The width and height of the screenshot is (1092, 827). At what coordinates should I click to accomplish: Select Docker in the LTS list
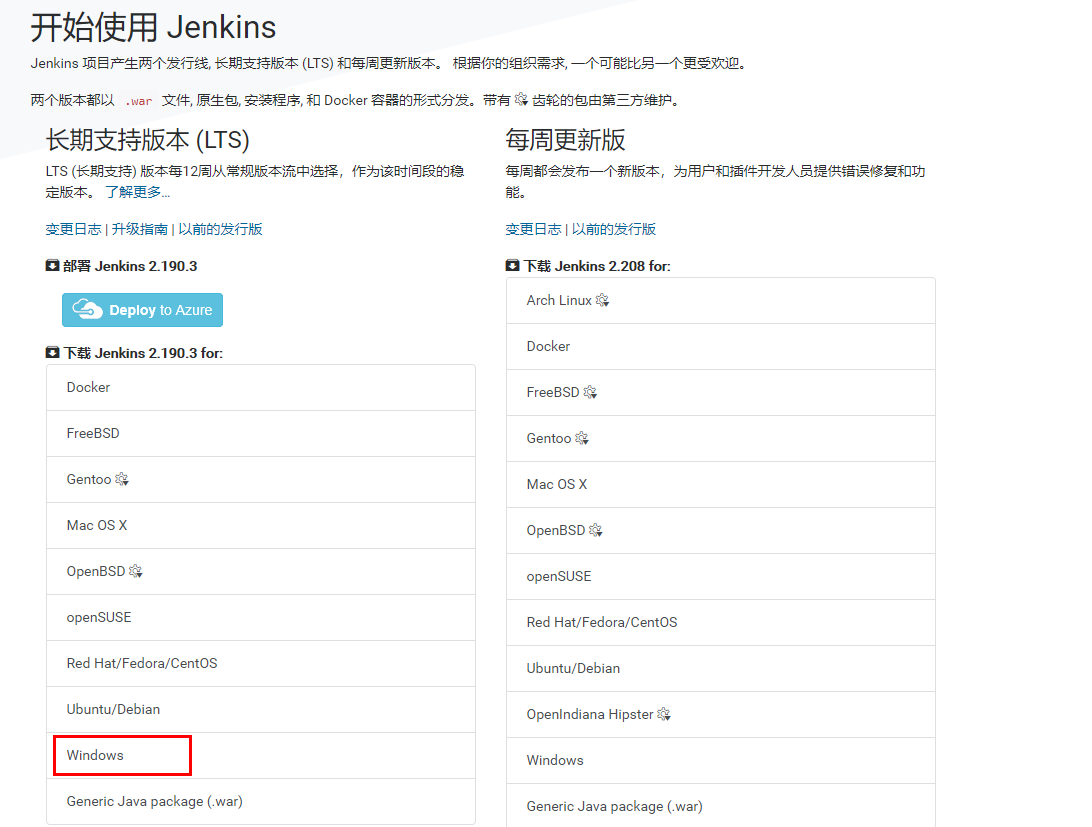[x=261, y=387]
